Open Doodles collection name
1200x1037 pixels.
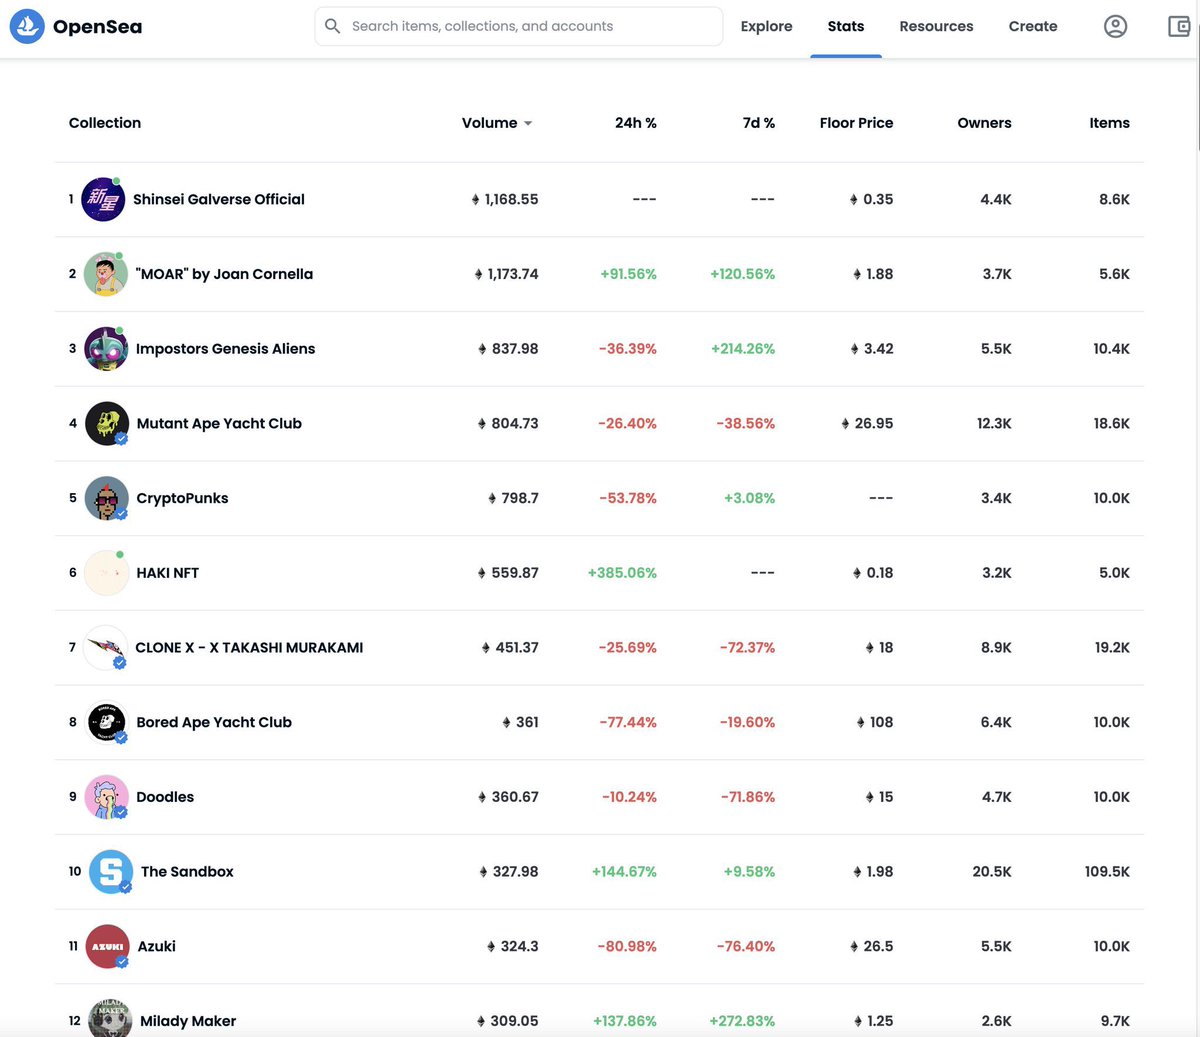tap(165, 797)
